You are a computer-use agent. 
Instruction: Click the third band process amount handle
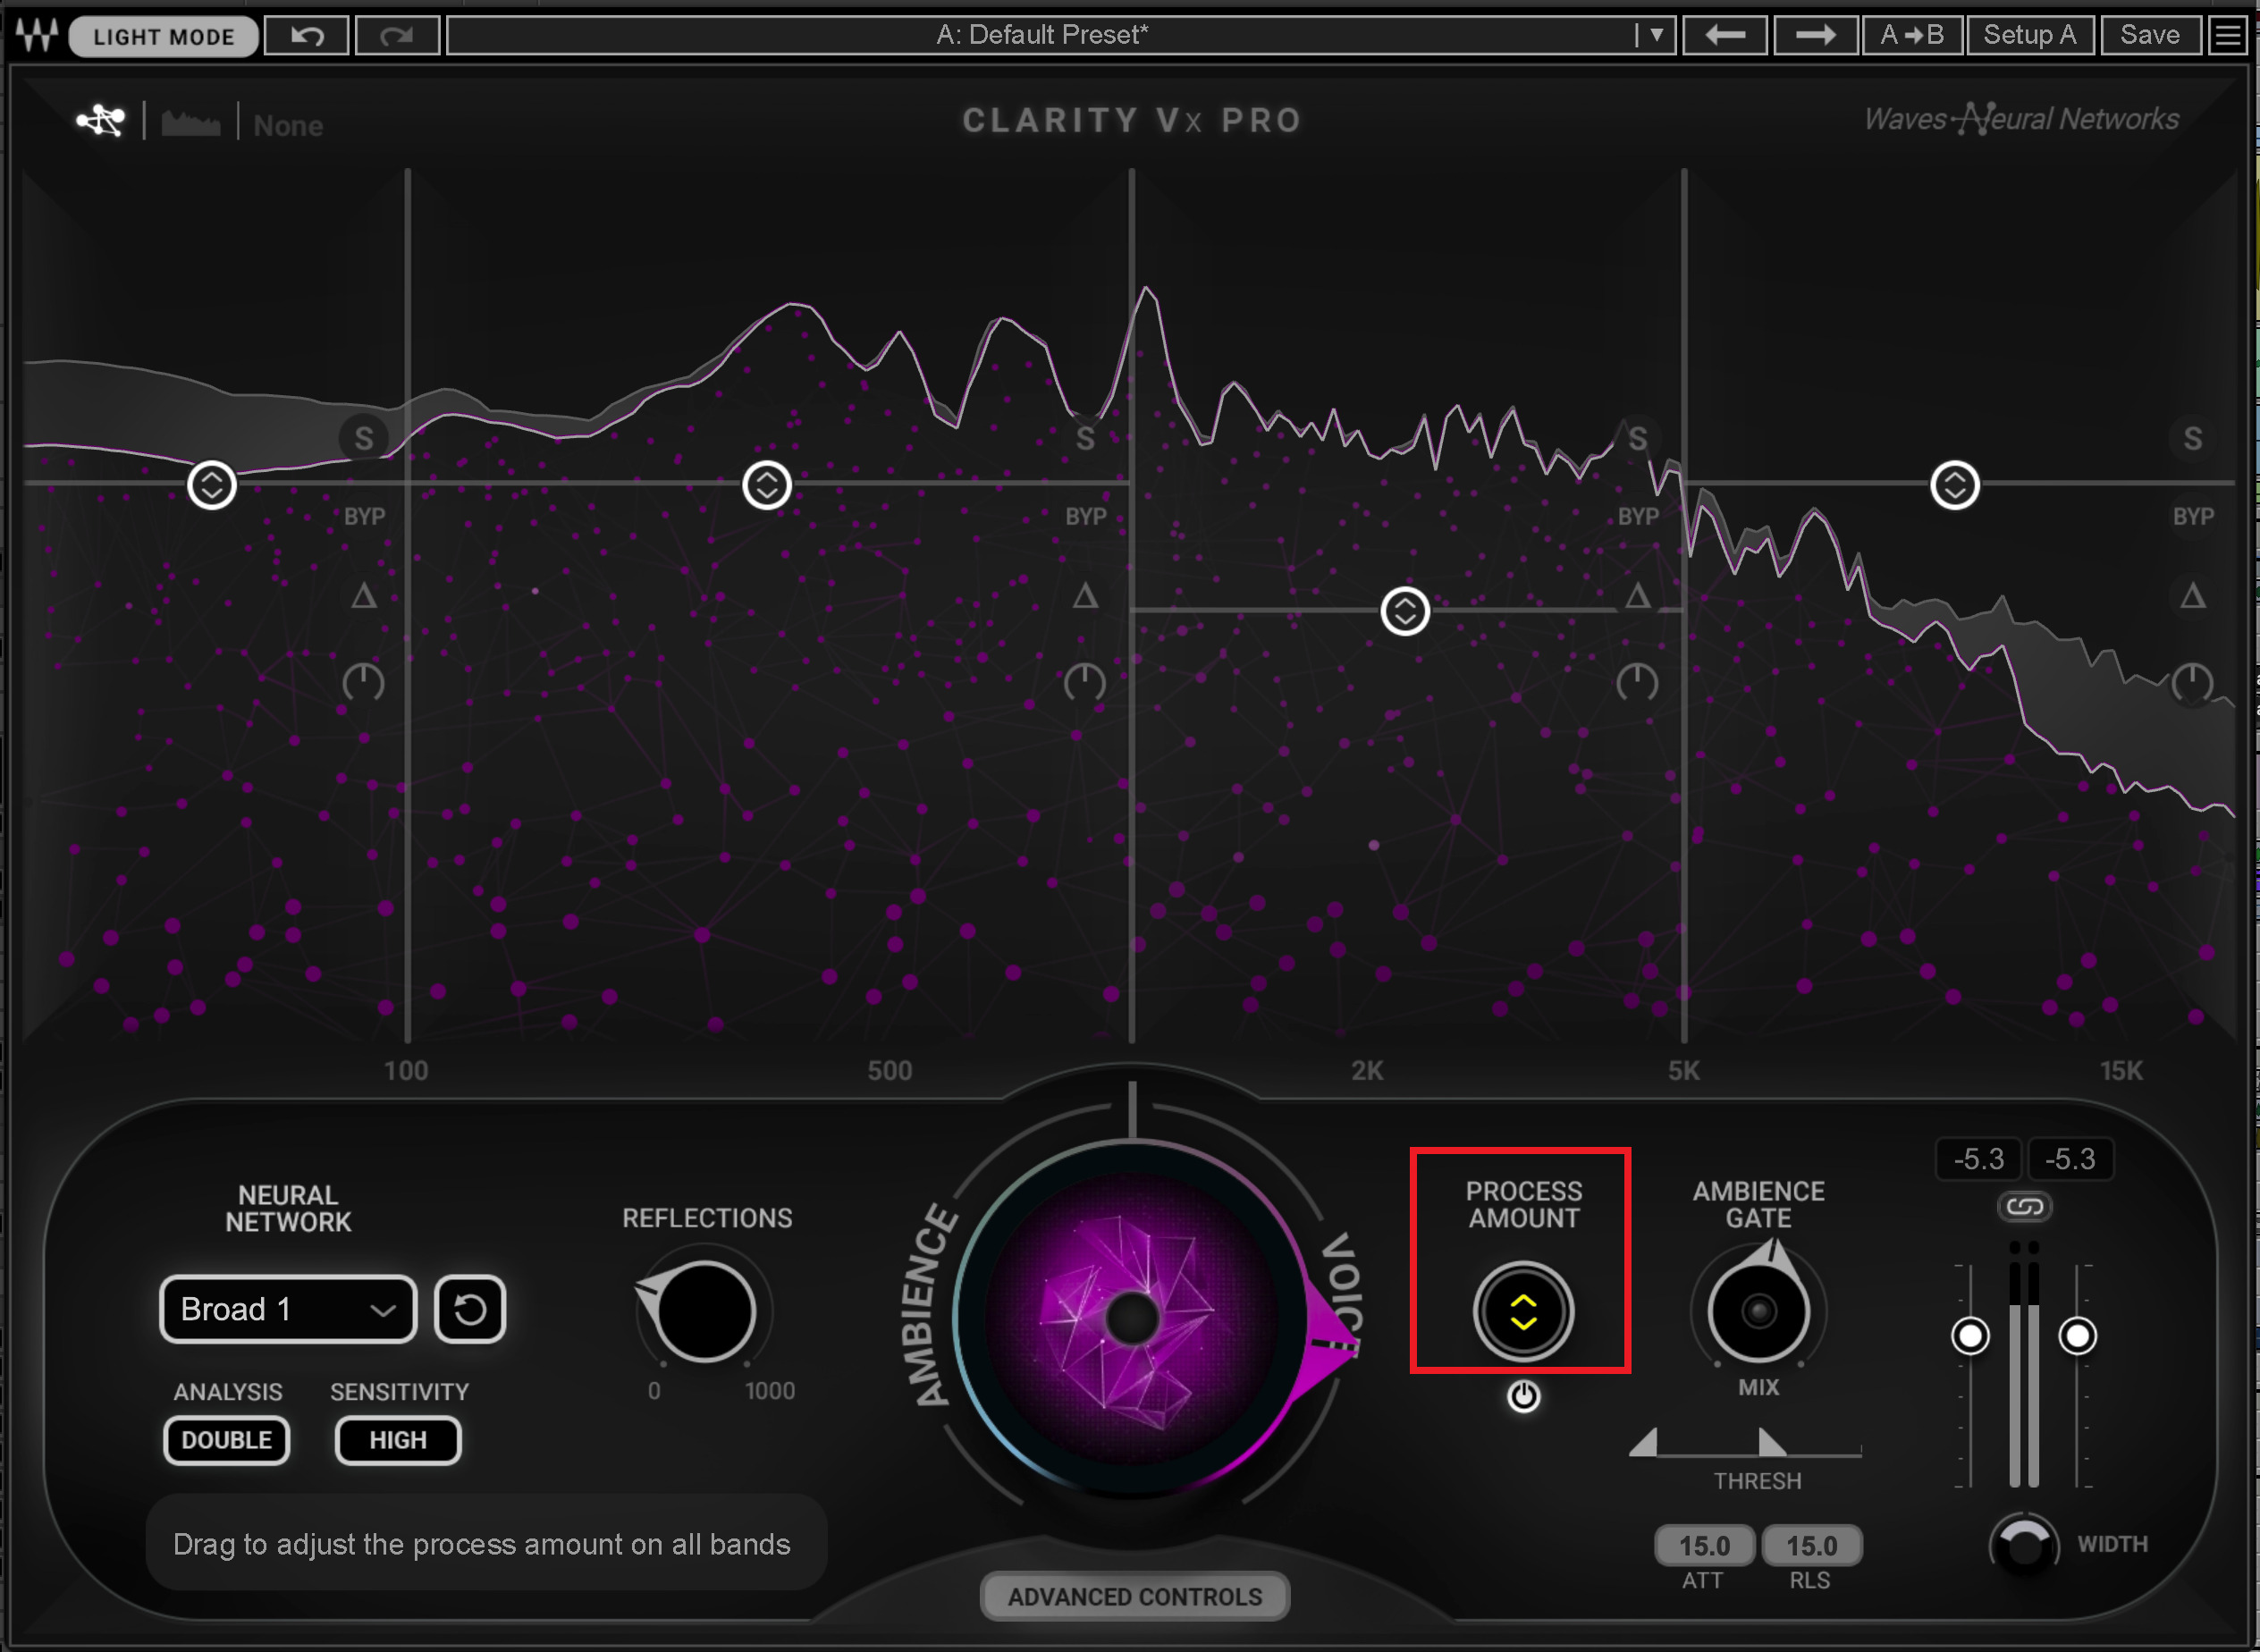[1405, 611]
